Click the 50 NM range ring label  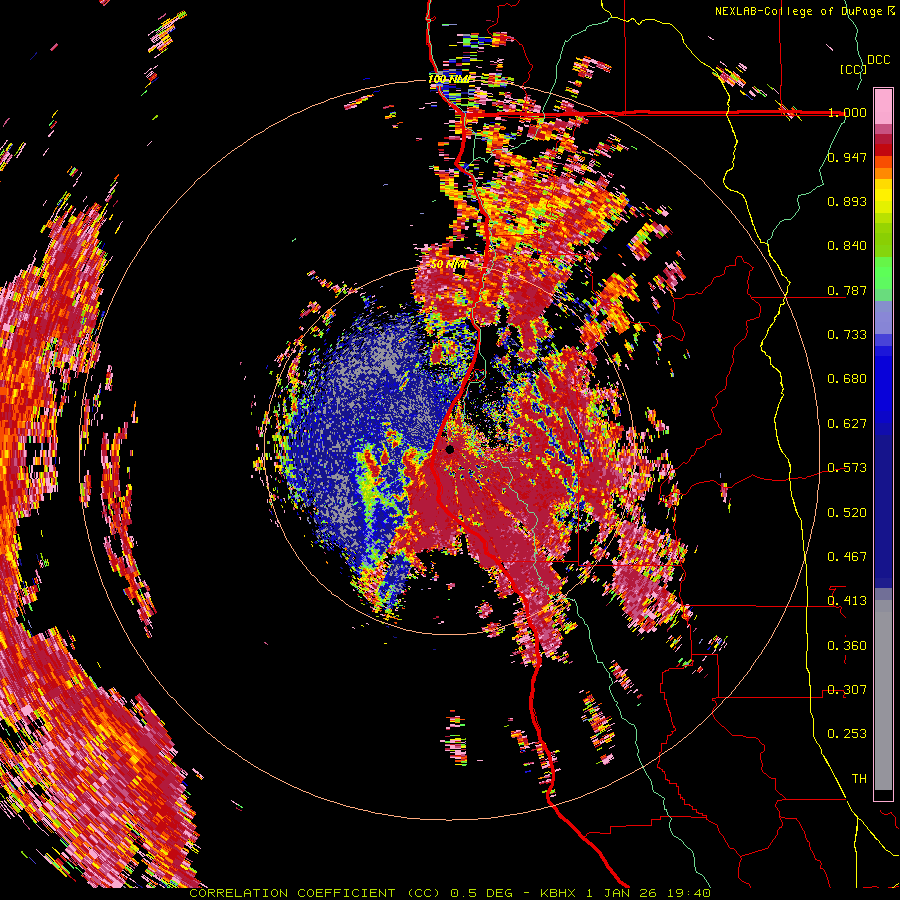pyautogui.click(x=448, y=264)
